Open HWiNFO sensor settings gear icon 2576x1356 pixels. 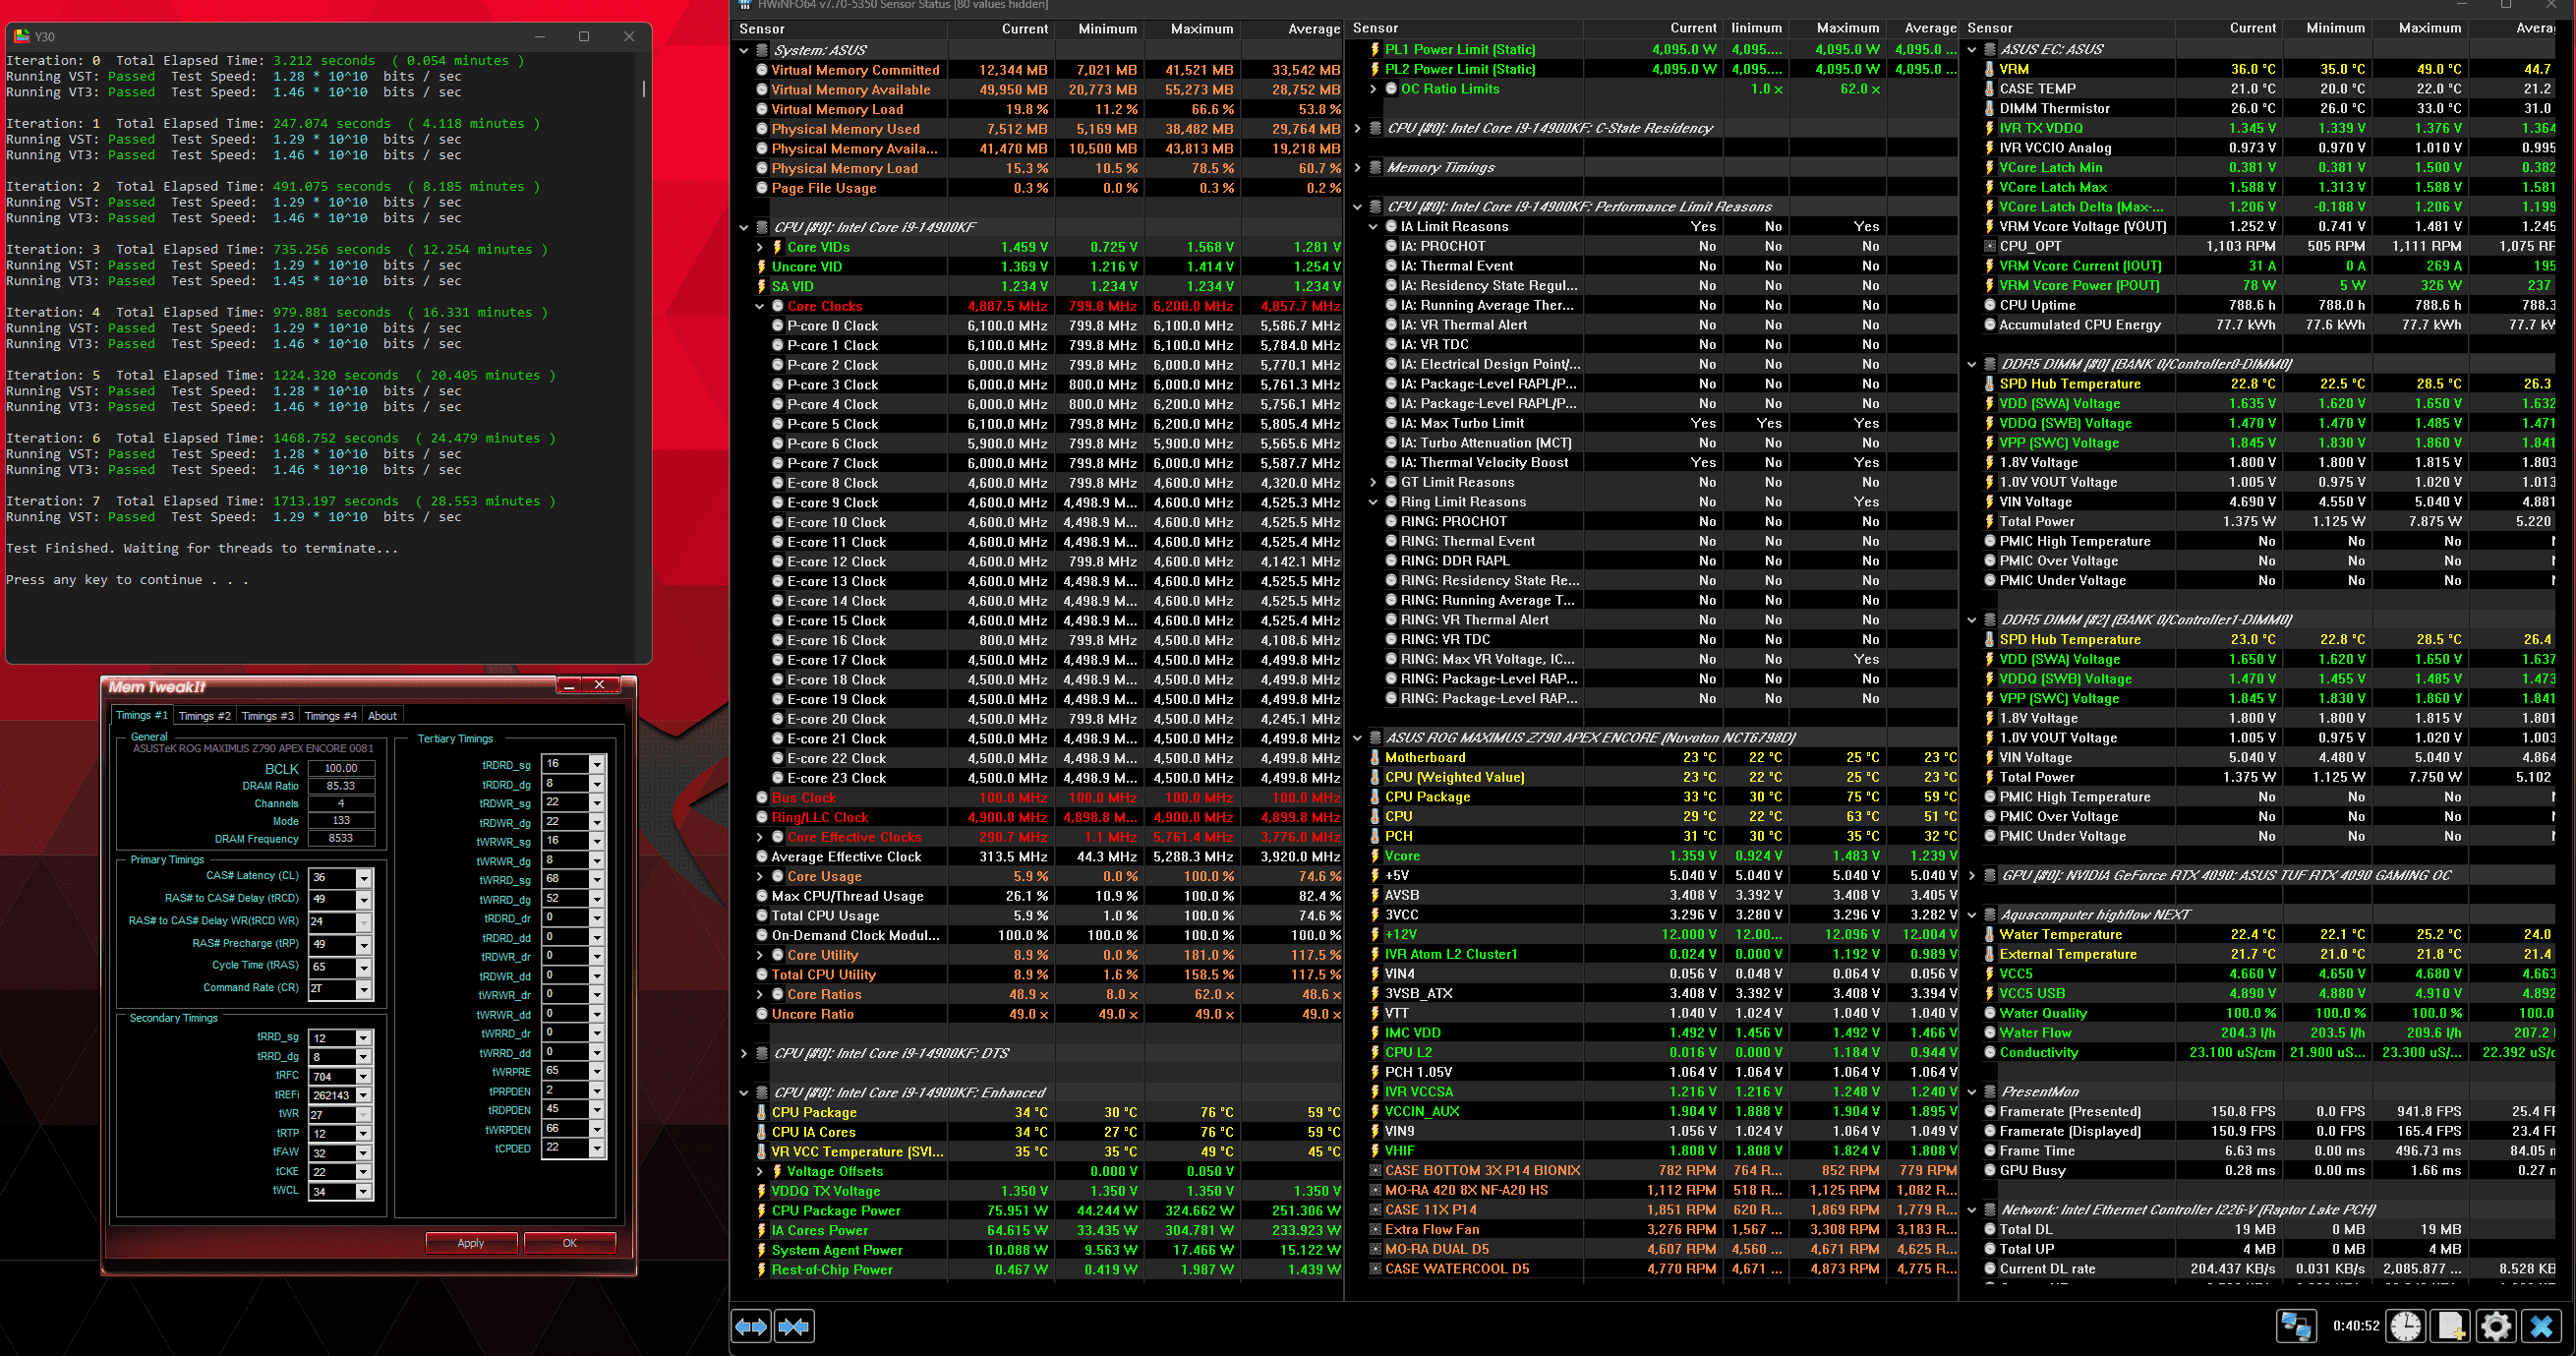coord(2496,1326)
